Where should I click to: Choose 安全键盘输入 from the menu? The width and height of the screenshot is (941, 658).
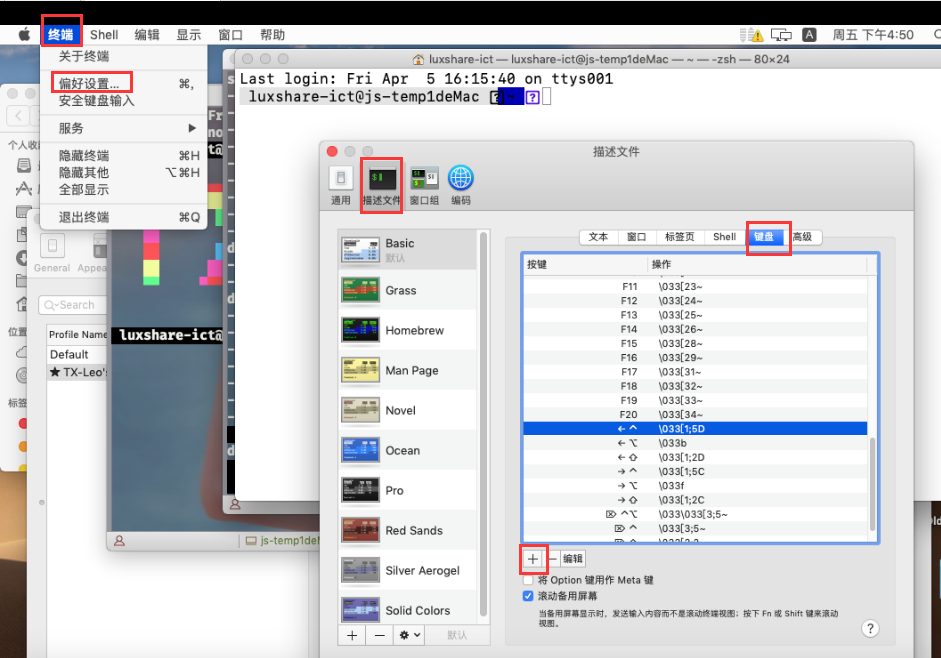[124, 101]
